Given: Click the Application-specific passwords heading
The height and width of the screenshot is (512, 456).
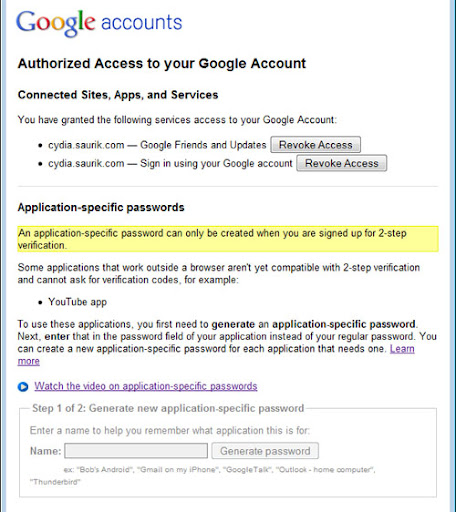Looking at the screenshot, I should pos(101,207).
